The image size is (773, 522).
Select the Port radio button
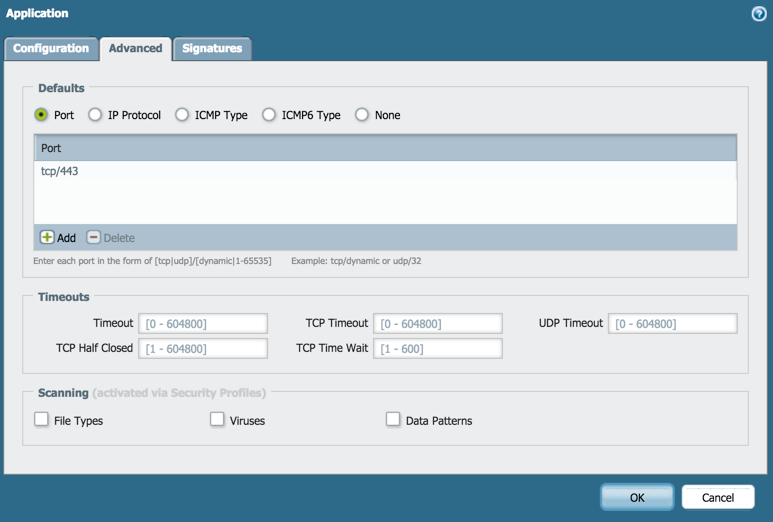click(41, 115)
